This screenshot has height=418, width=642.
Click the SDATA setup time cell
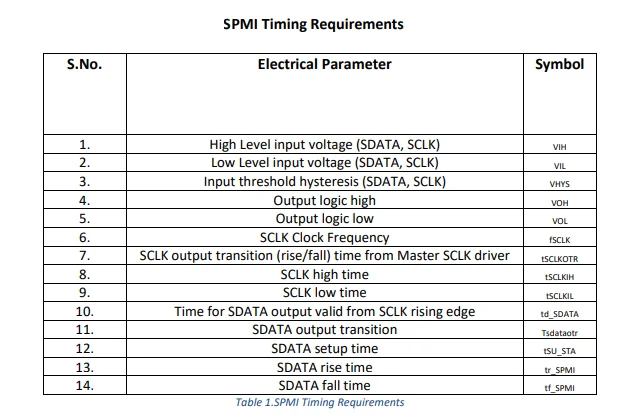(x=325, y=348)
